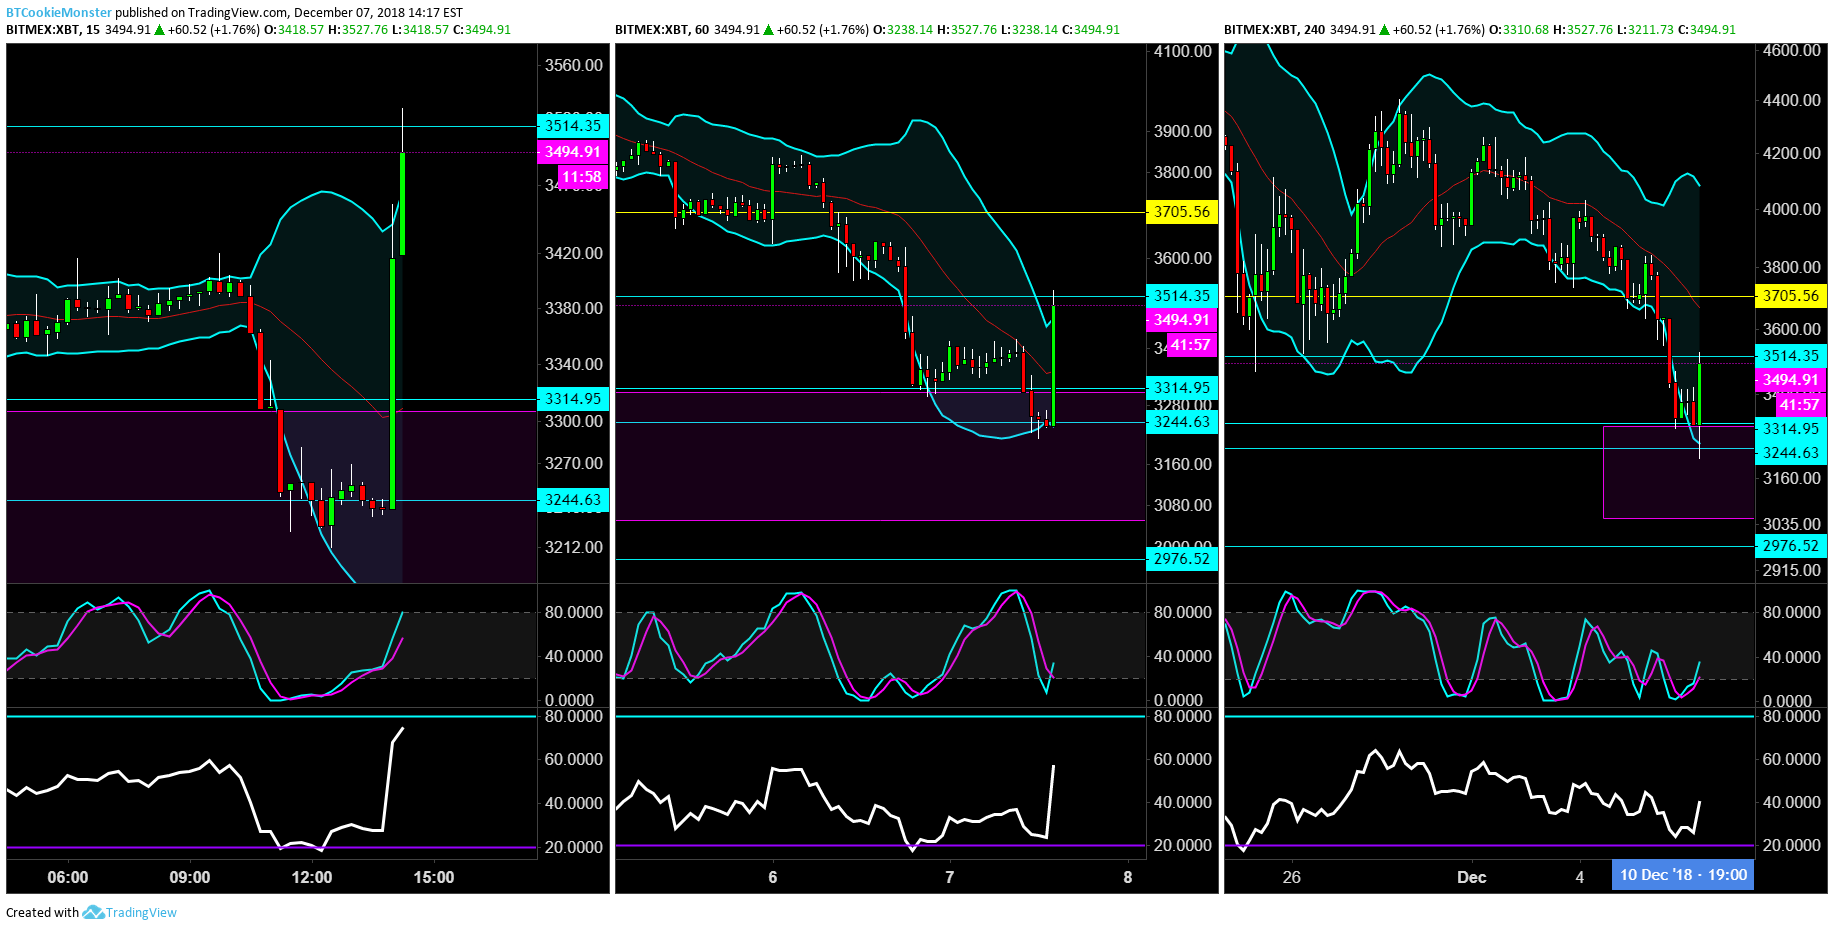Click the 11:58 countdown label
The height and width of the screenshot is (930, 1834).
click(x=582, y=177)
